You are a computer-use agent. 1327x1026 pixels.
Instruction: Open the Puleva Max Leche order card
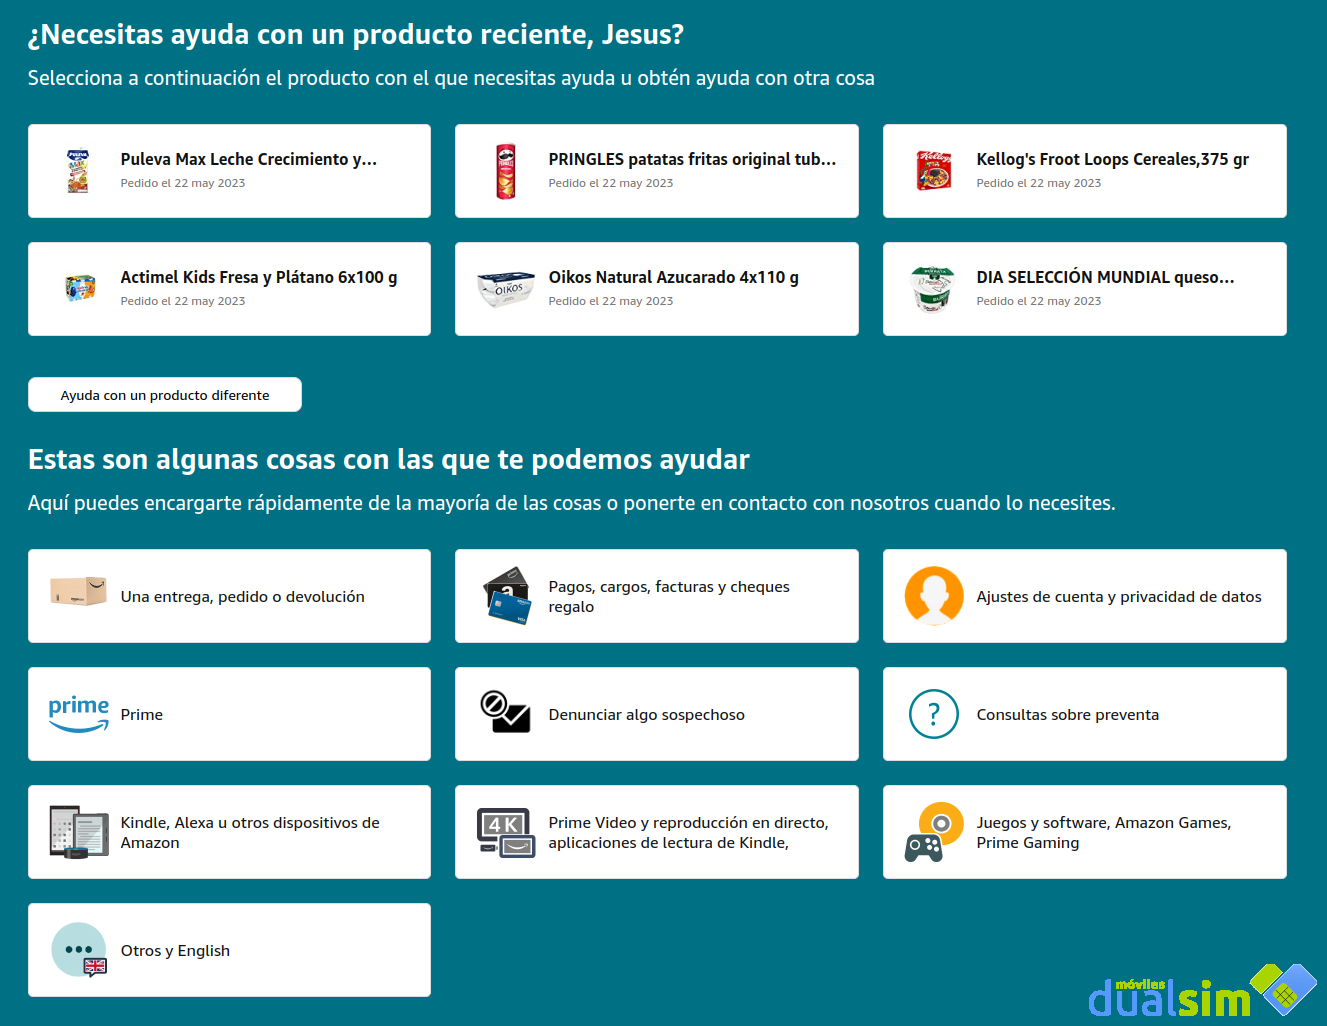click(x=229, y=170)
